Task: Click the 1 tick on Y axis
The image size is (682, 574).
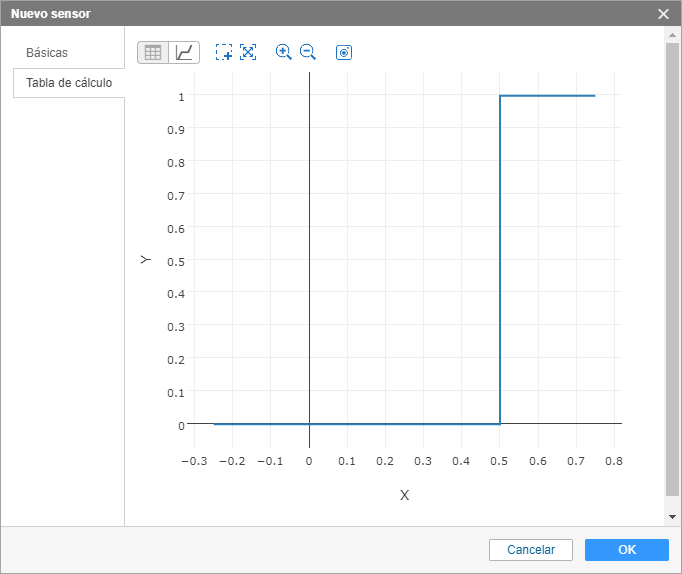Action: [181, 97]
